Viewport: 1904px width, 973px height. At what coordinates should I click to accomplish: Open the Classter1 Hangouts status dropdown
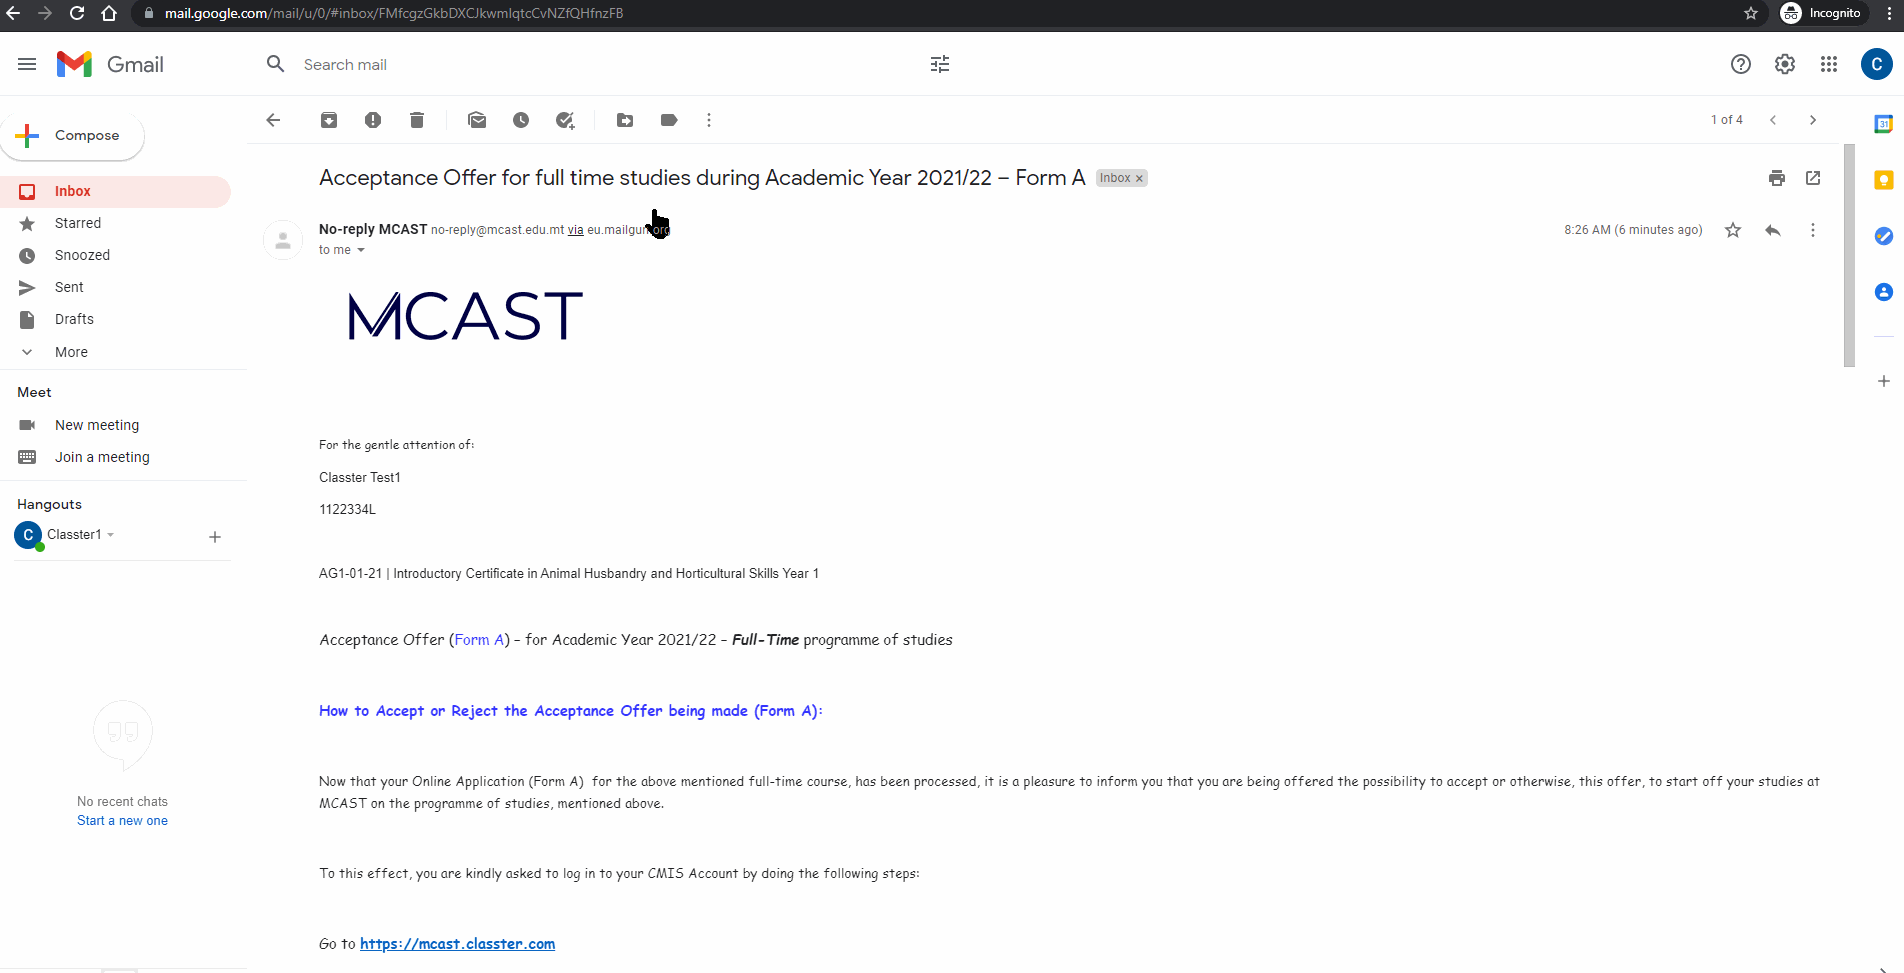(x=111, y=535)
